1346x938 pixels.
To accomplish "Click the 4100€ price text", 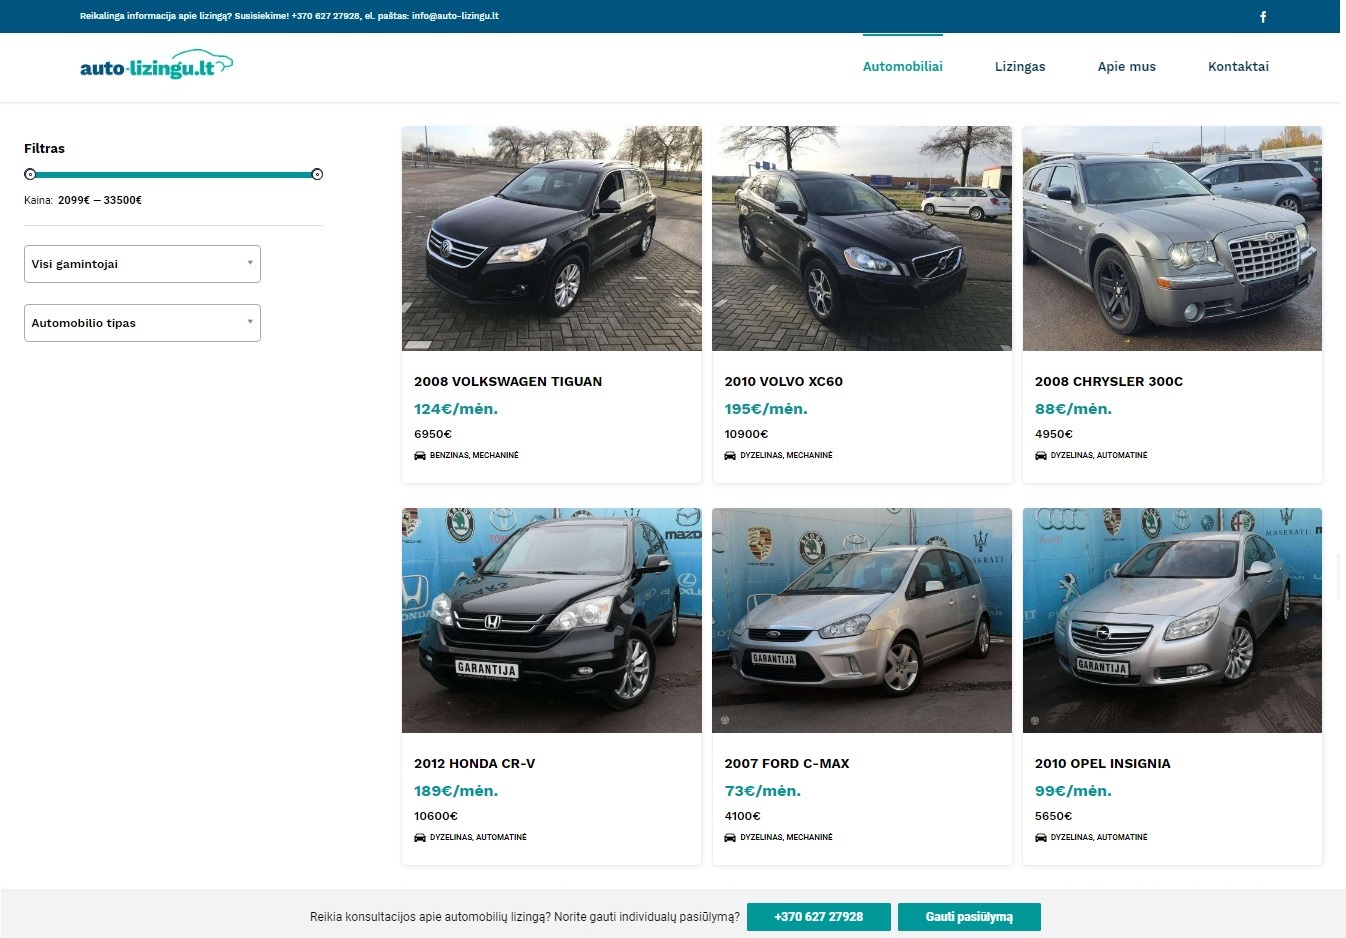I will (743, 816).
